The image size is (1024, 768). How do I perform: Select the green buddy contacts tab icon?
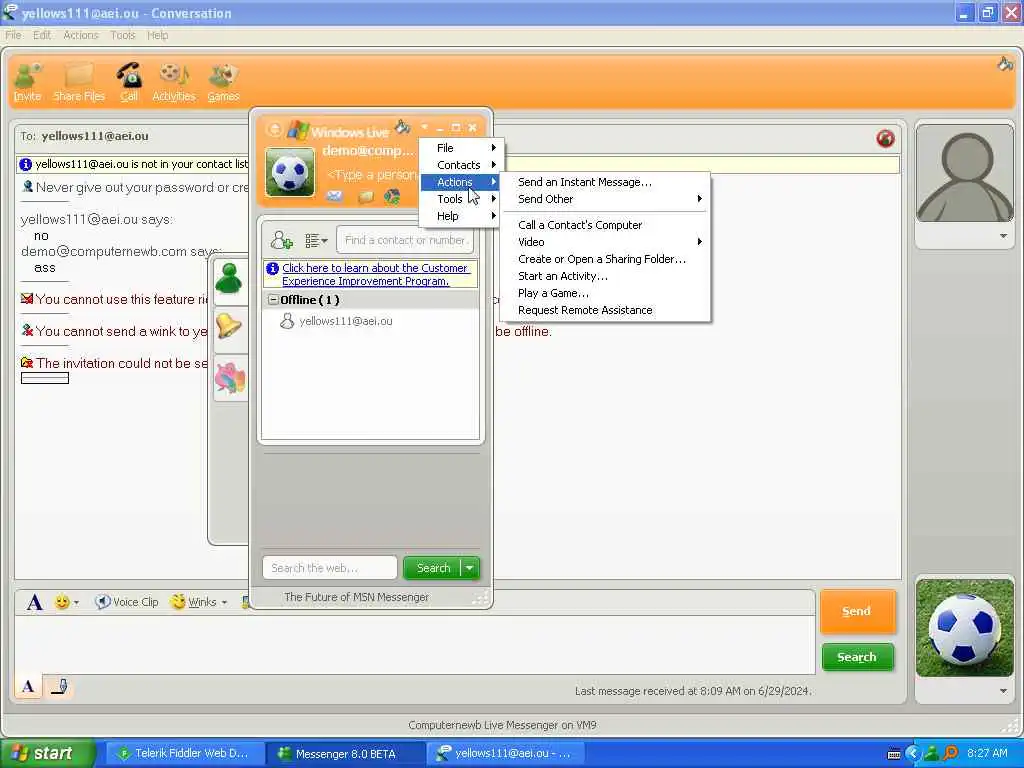click(229, 278)
